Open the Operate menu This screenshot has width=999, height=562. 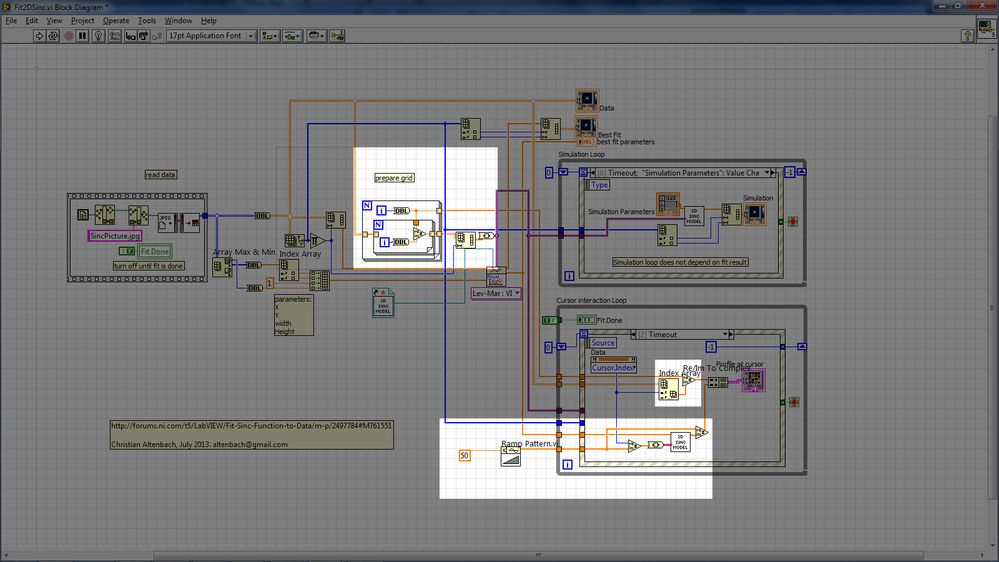(116, 20)
